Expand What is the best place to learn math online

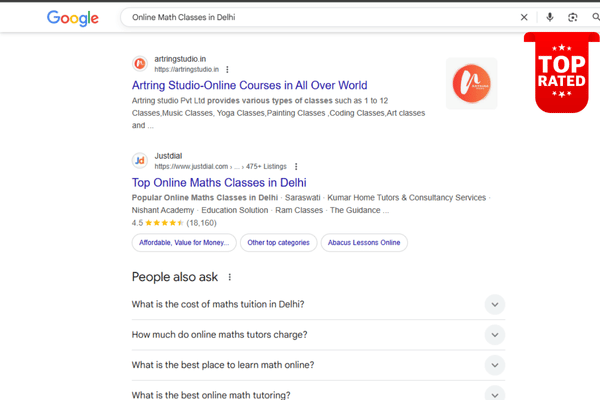318,365
